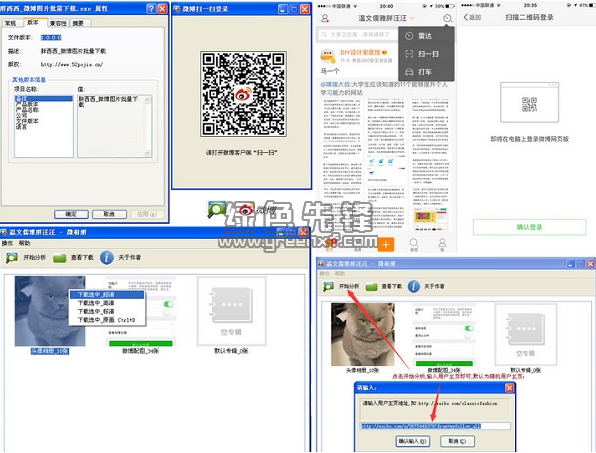Open the 操作 menu in context-menu album window

pos(7,243)
